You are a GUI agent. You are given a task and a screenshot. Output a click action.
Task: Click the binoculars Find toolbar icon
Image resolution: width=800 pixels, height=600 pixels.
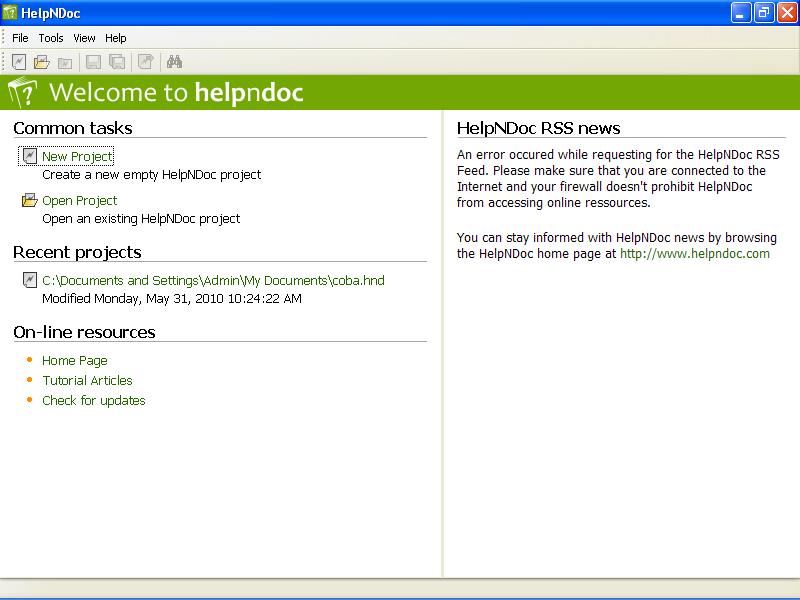(x=174, y=62)
